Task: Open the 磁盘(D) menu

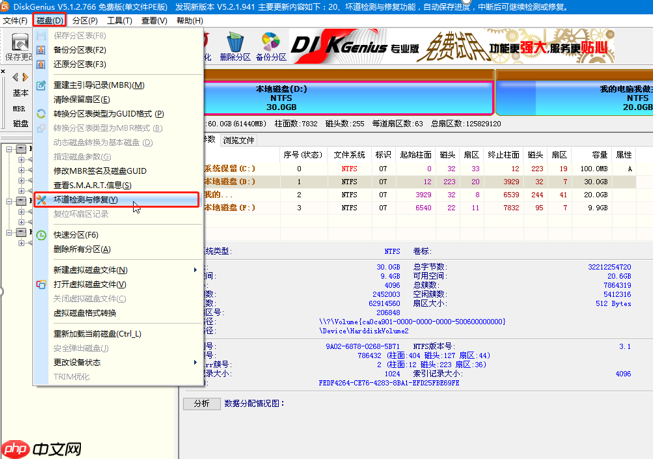Action: pyautogui.click(x=50, y=20)
